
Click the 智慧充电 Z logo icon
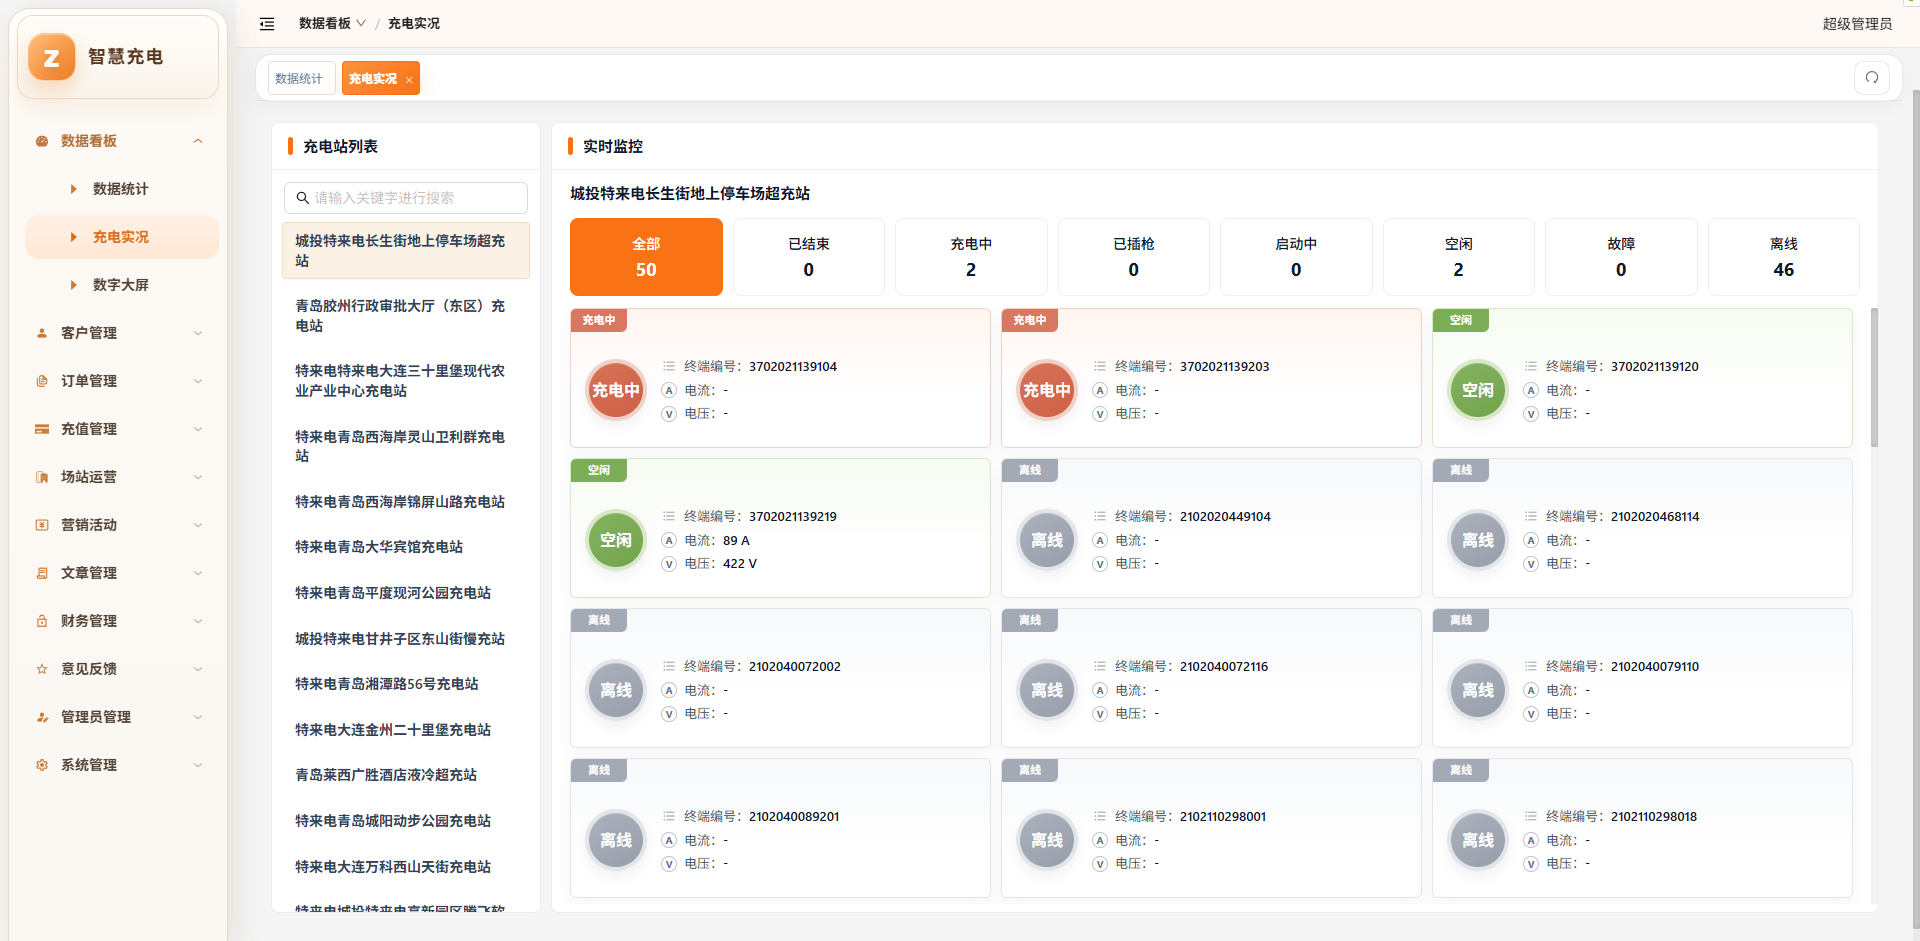(52, 57)
